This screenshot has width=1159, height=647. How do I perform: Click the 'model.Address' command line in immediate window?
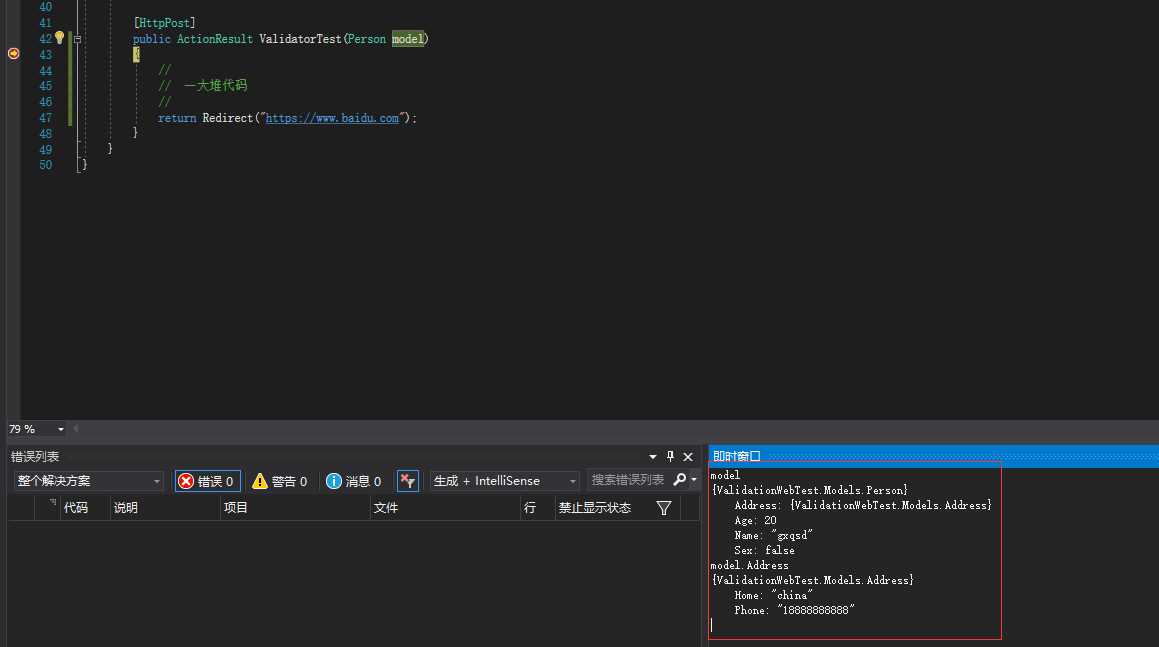click(750, 566)
